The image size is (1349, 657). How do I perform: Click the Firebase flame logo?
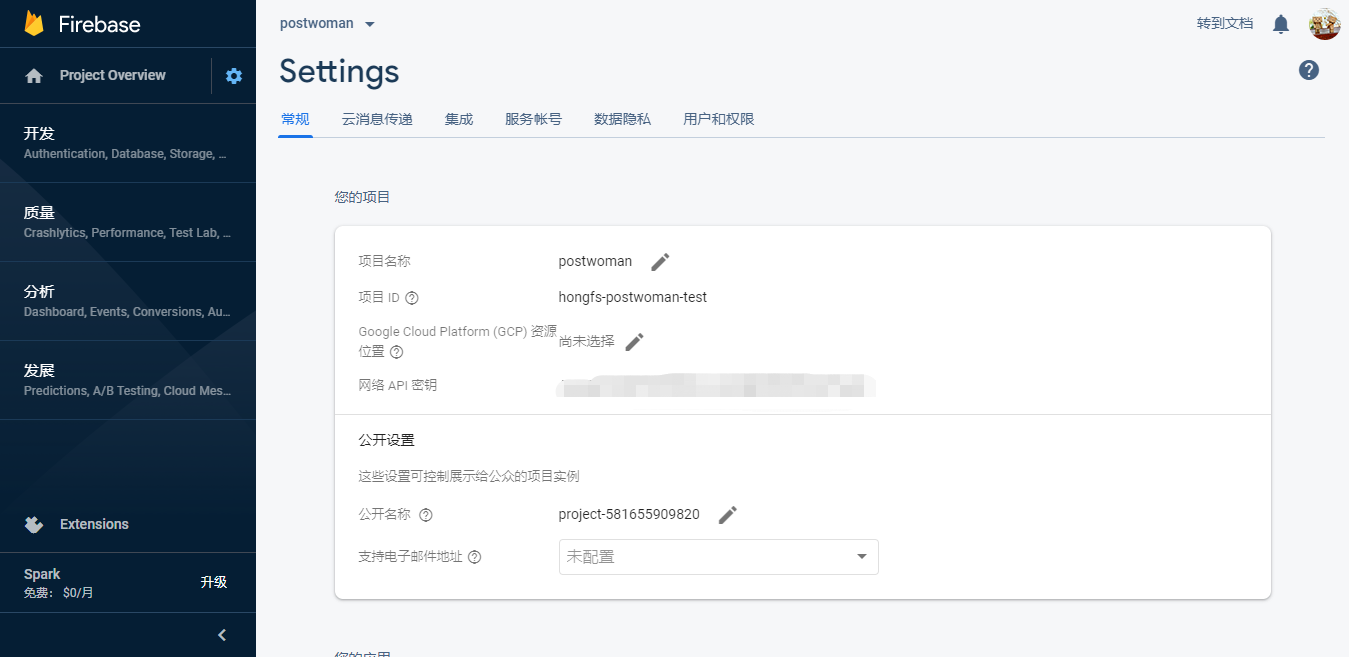[x=34, y=24]
